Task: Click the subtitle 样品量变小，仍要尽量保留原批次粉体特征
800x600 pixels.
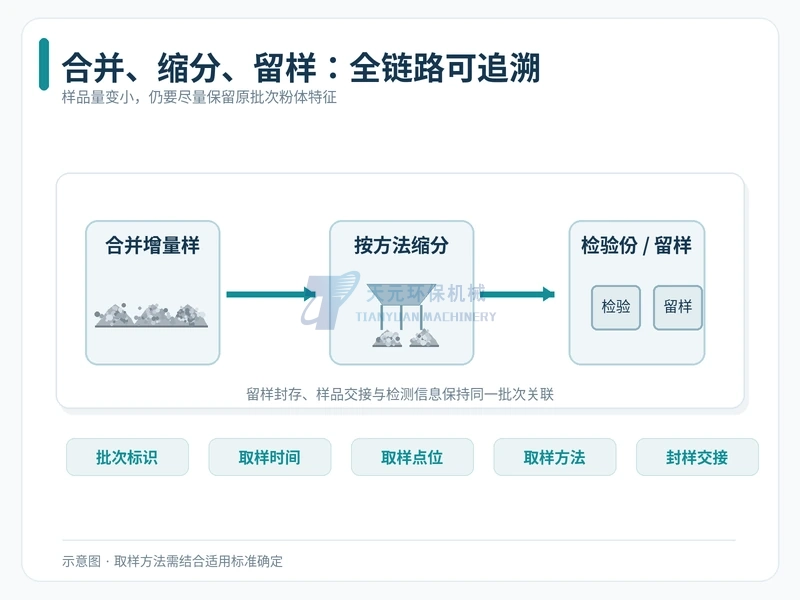Action: tap(199, 97)
